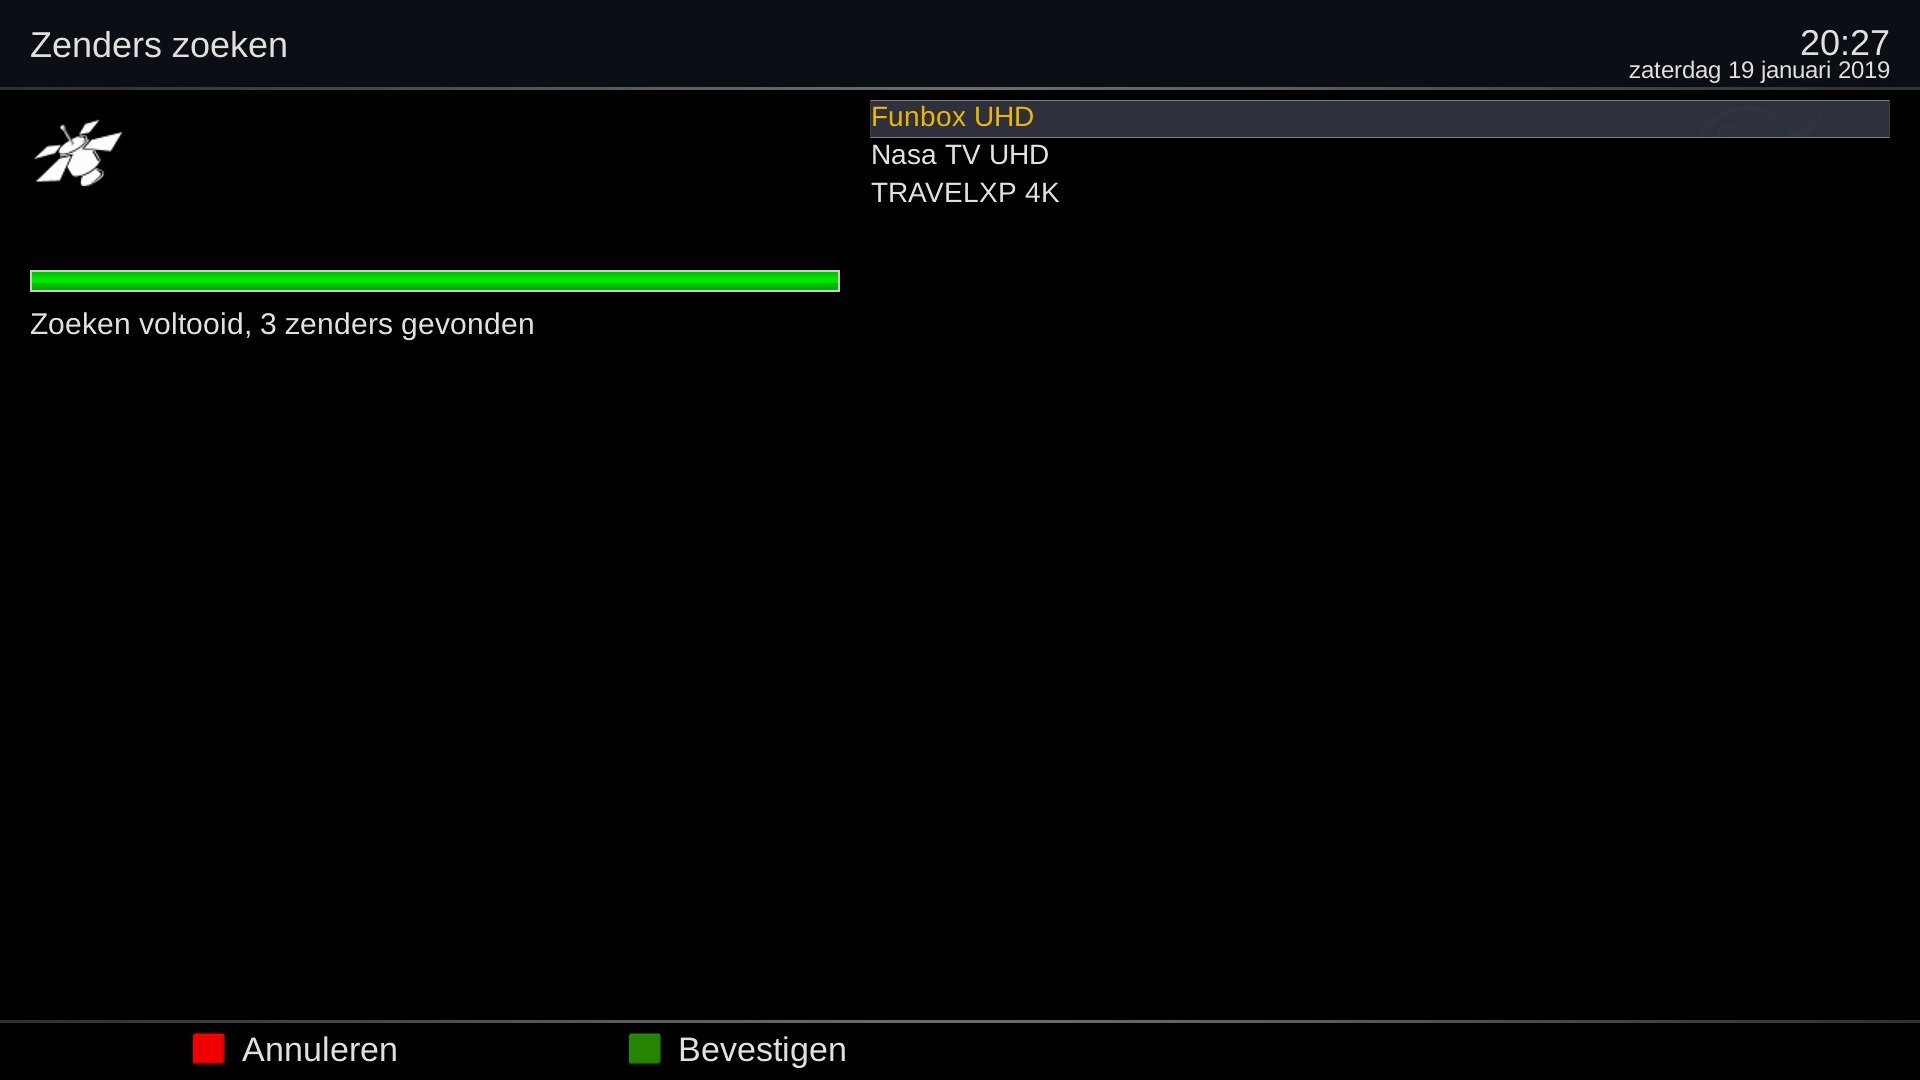Click the Annuleren label
1920x1080 pixels.
(320, 1050)
